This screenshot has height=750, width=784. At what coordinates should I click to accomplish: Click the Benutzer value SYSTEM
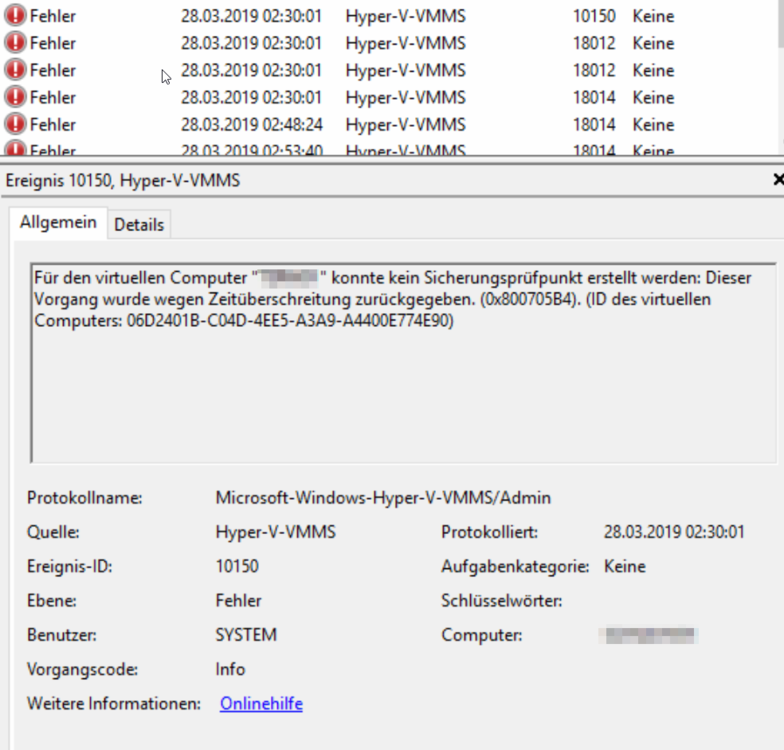[246, 635]
